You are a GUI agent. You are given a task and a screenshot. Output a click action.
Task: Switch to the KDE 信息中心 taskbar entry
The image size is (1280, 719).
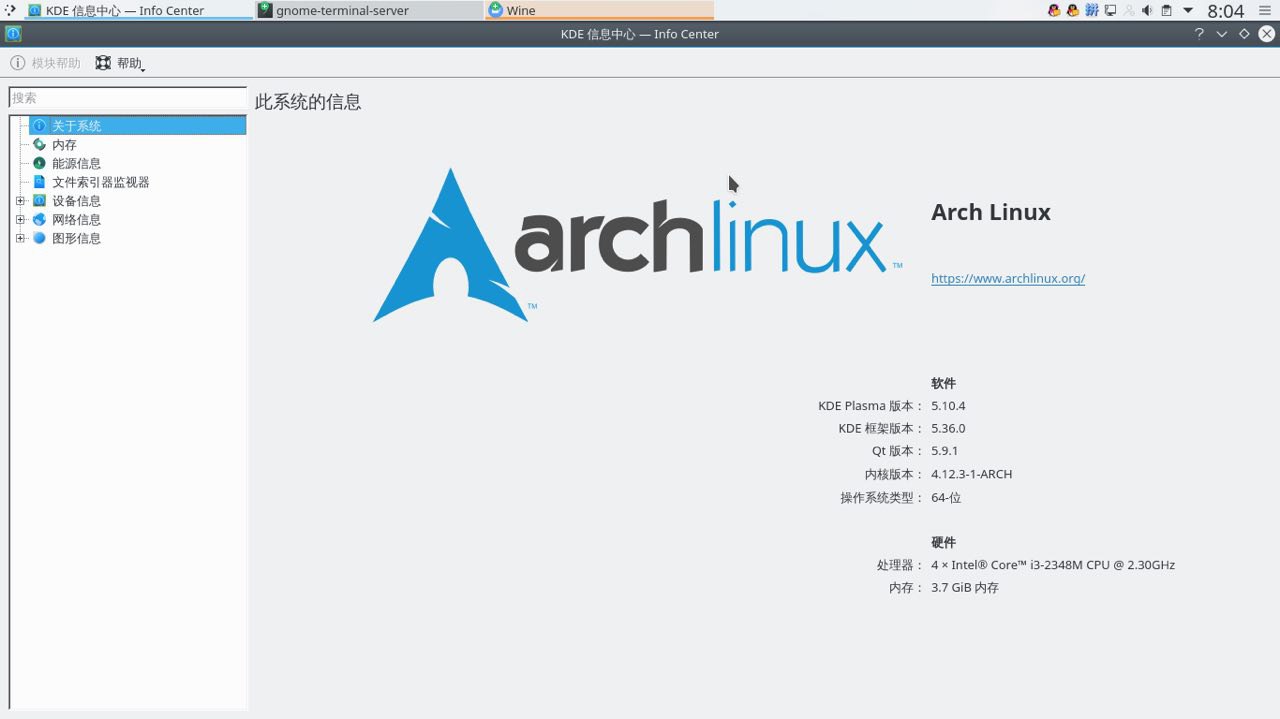click(138, 10)
